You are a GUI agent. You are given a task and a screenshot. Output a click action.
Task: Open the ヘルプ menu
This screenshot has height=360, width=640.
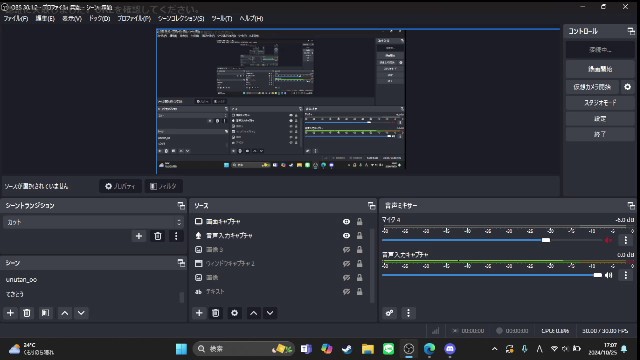pos(251,18)
